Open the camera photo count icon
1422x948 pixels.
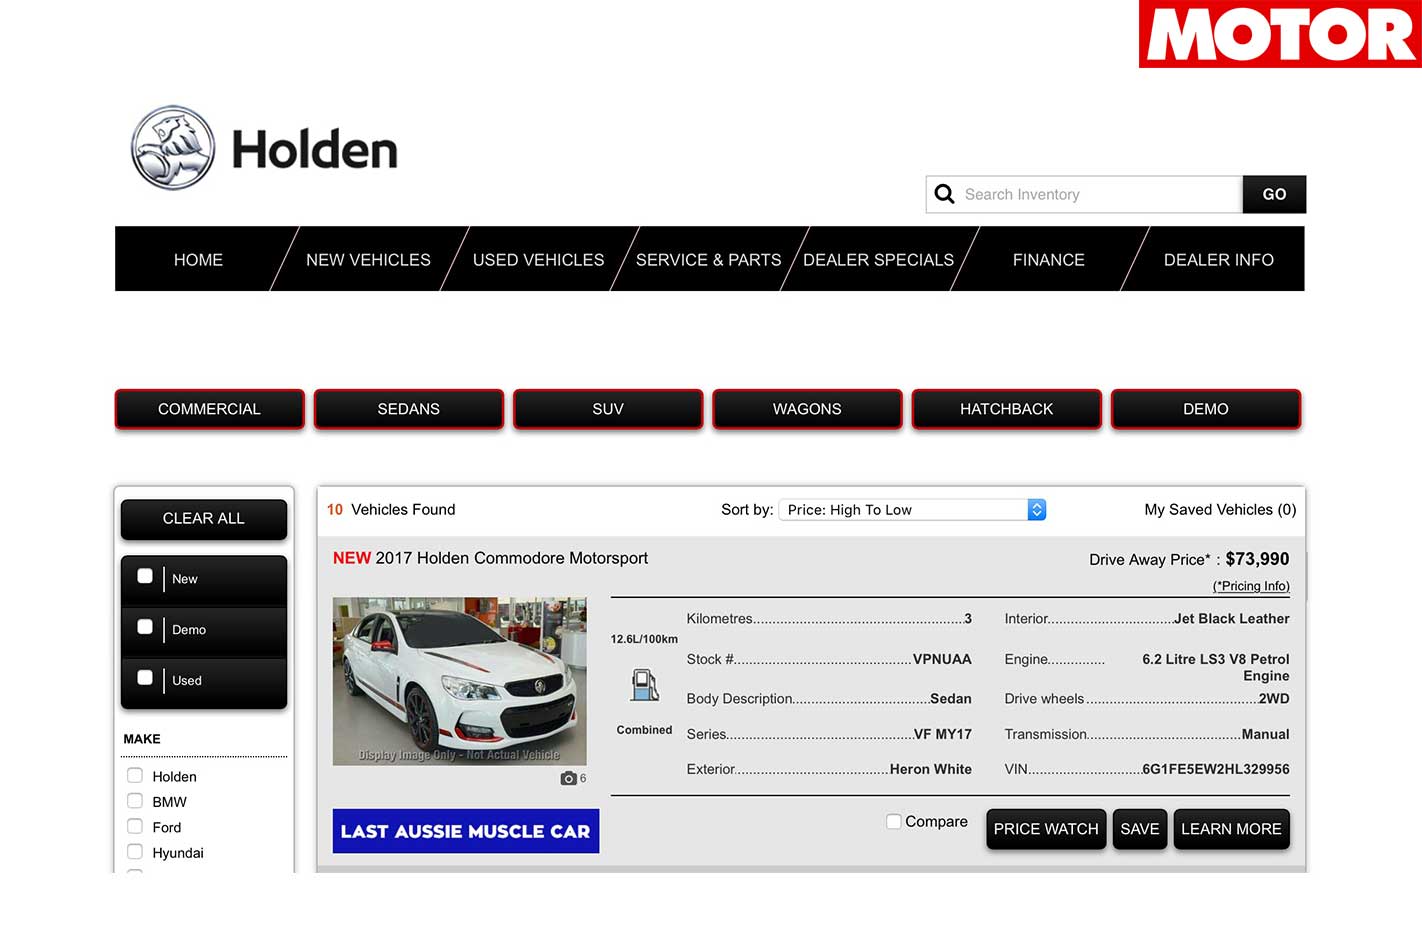coord(568,778)
